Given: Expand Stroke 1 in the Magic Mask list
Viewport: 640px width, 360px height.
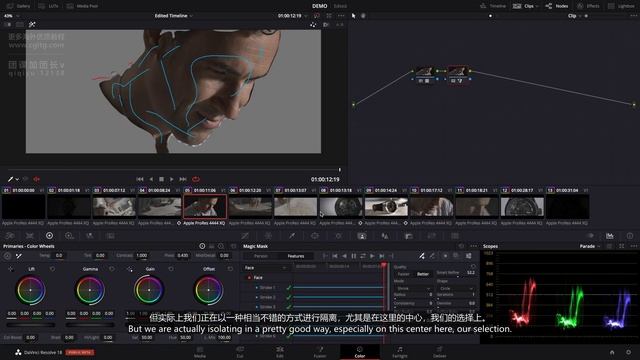Looking at the screenshot, I should click(x=257, y=287).
